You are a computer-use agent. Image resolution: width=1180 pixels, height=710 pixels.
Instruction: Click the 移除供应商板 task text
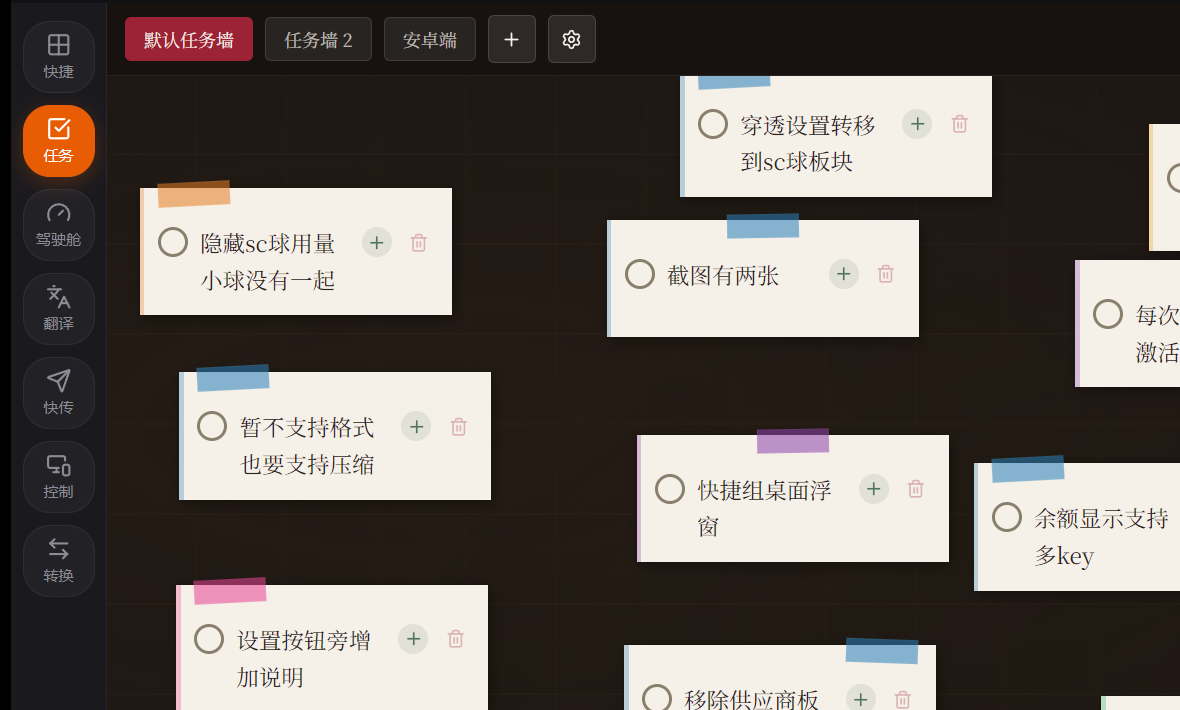751,699
